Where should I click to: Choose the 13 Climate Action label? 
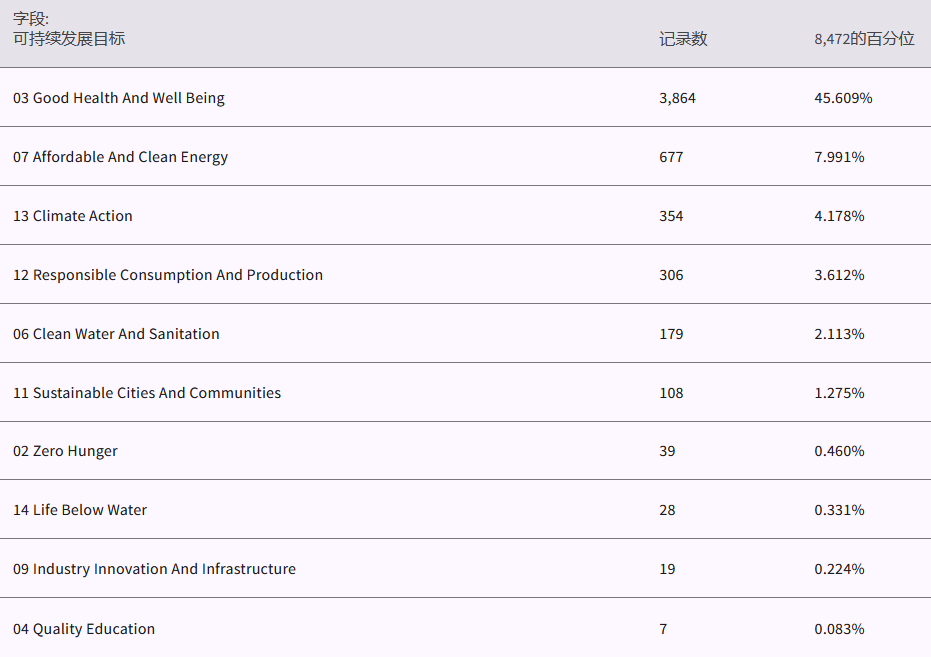[x=73, y=216]
